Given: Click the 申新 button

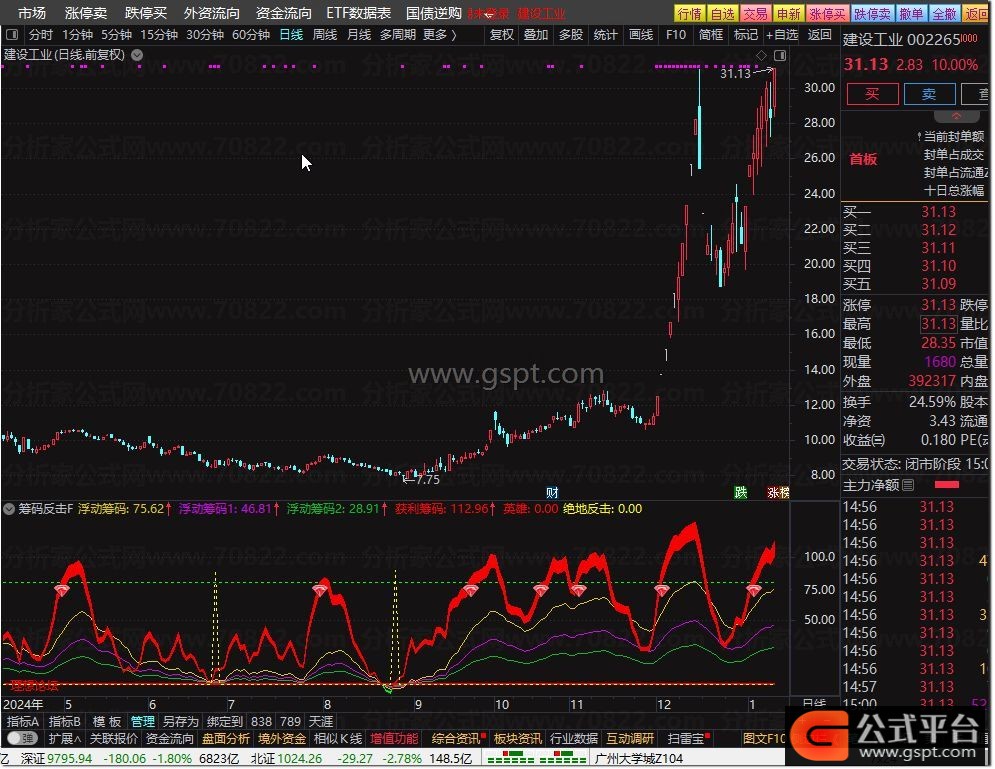Looking at the screenshot, I should pos(789,13).
